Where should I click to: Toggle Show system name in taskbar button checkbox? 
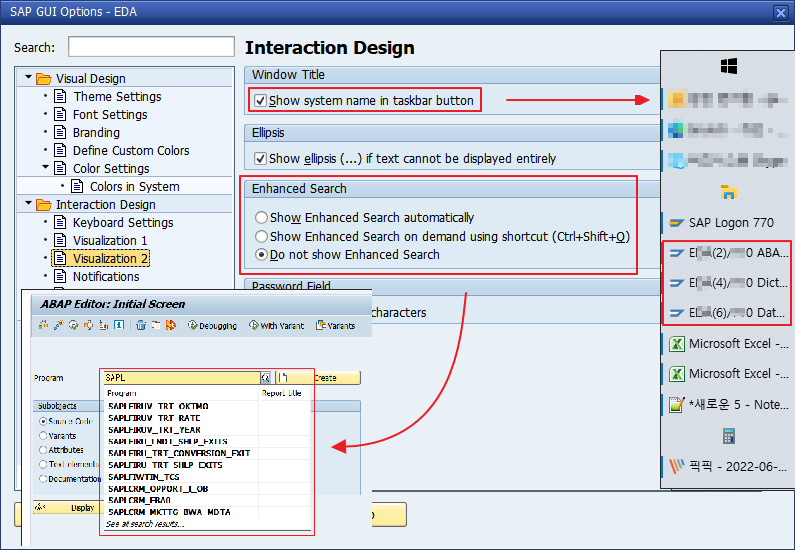[x=260, y=100]
